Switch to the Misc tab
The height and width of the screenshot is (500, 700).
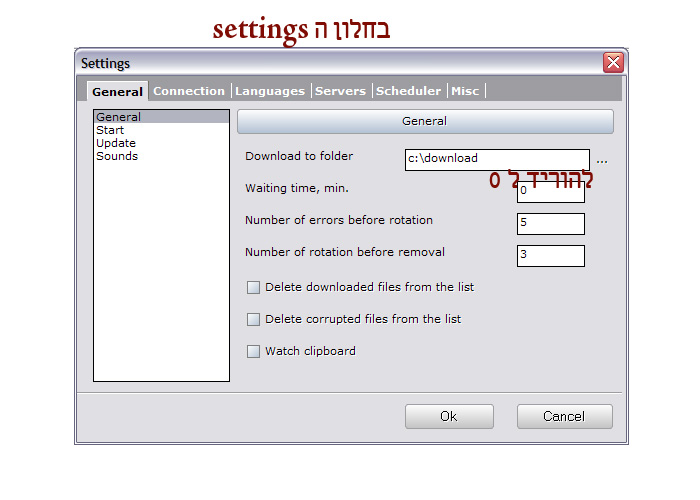(x=465, y=91)
